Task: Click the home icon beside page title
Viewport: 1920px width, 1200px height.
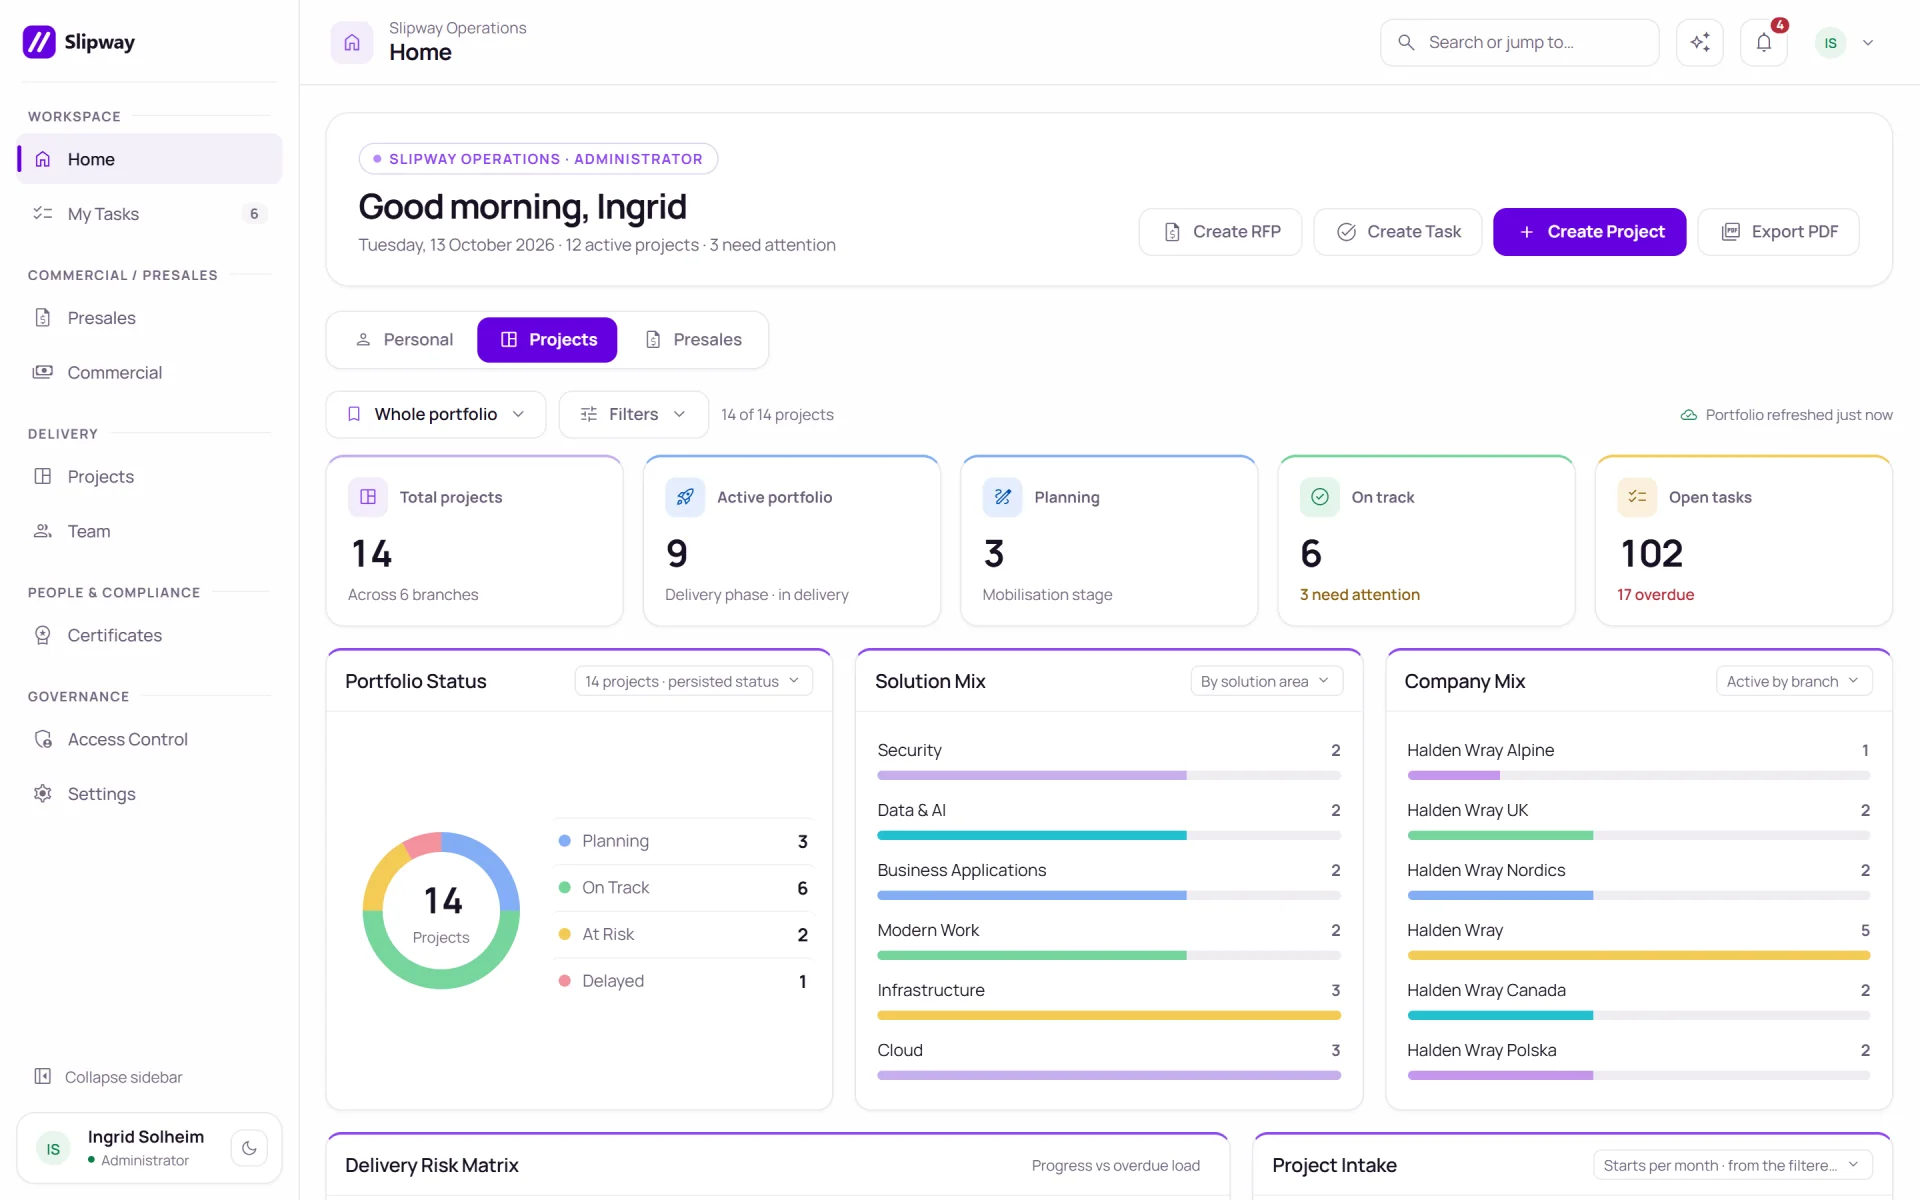Action: coord(352,42)
